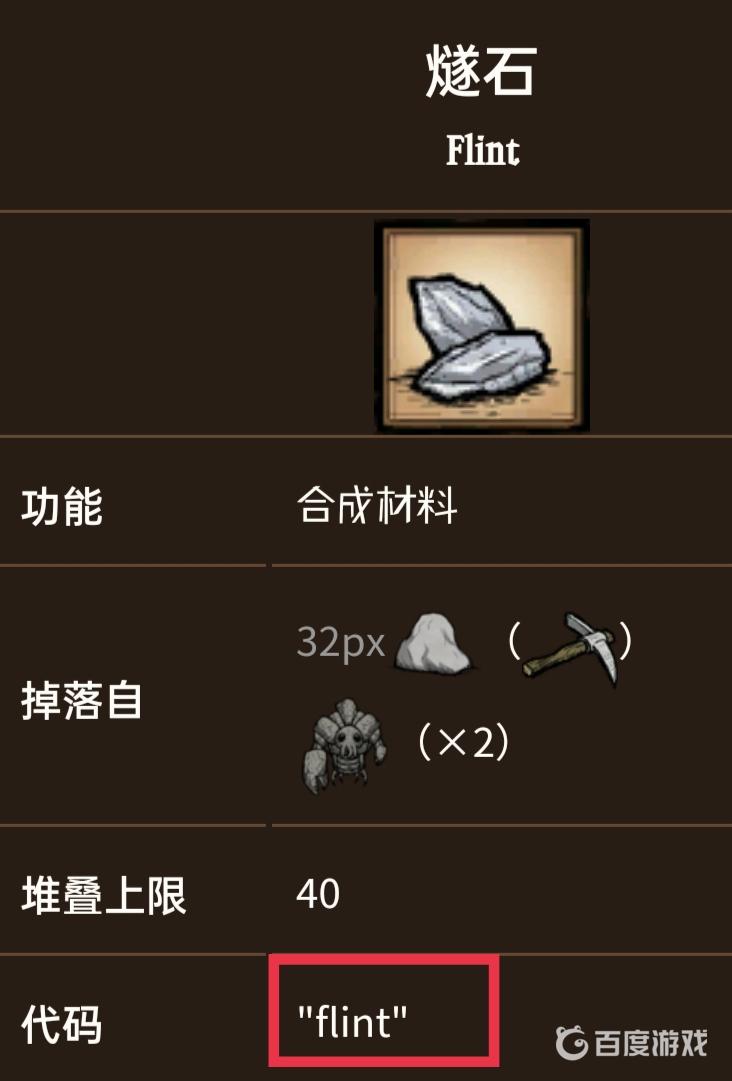
Task: Open the Flint item image
Action: point(482,325)
